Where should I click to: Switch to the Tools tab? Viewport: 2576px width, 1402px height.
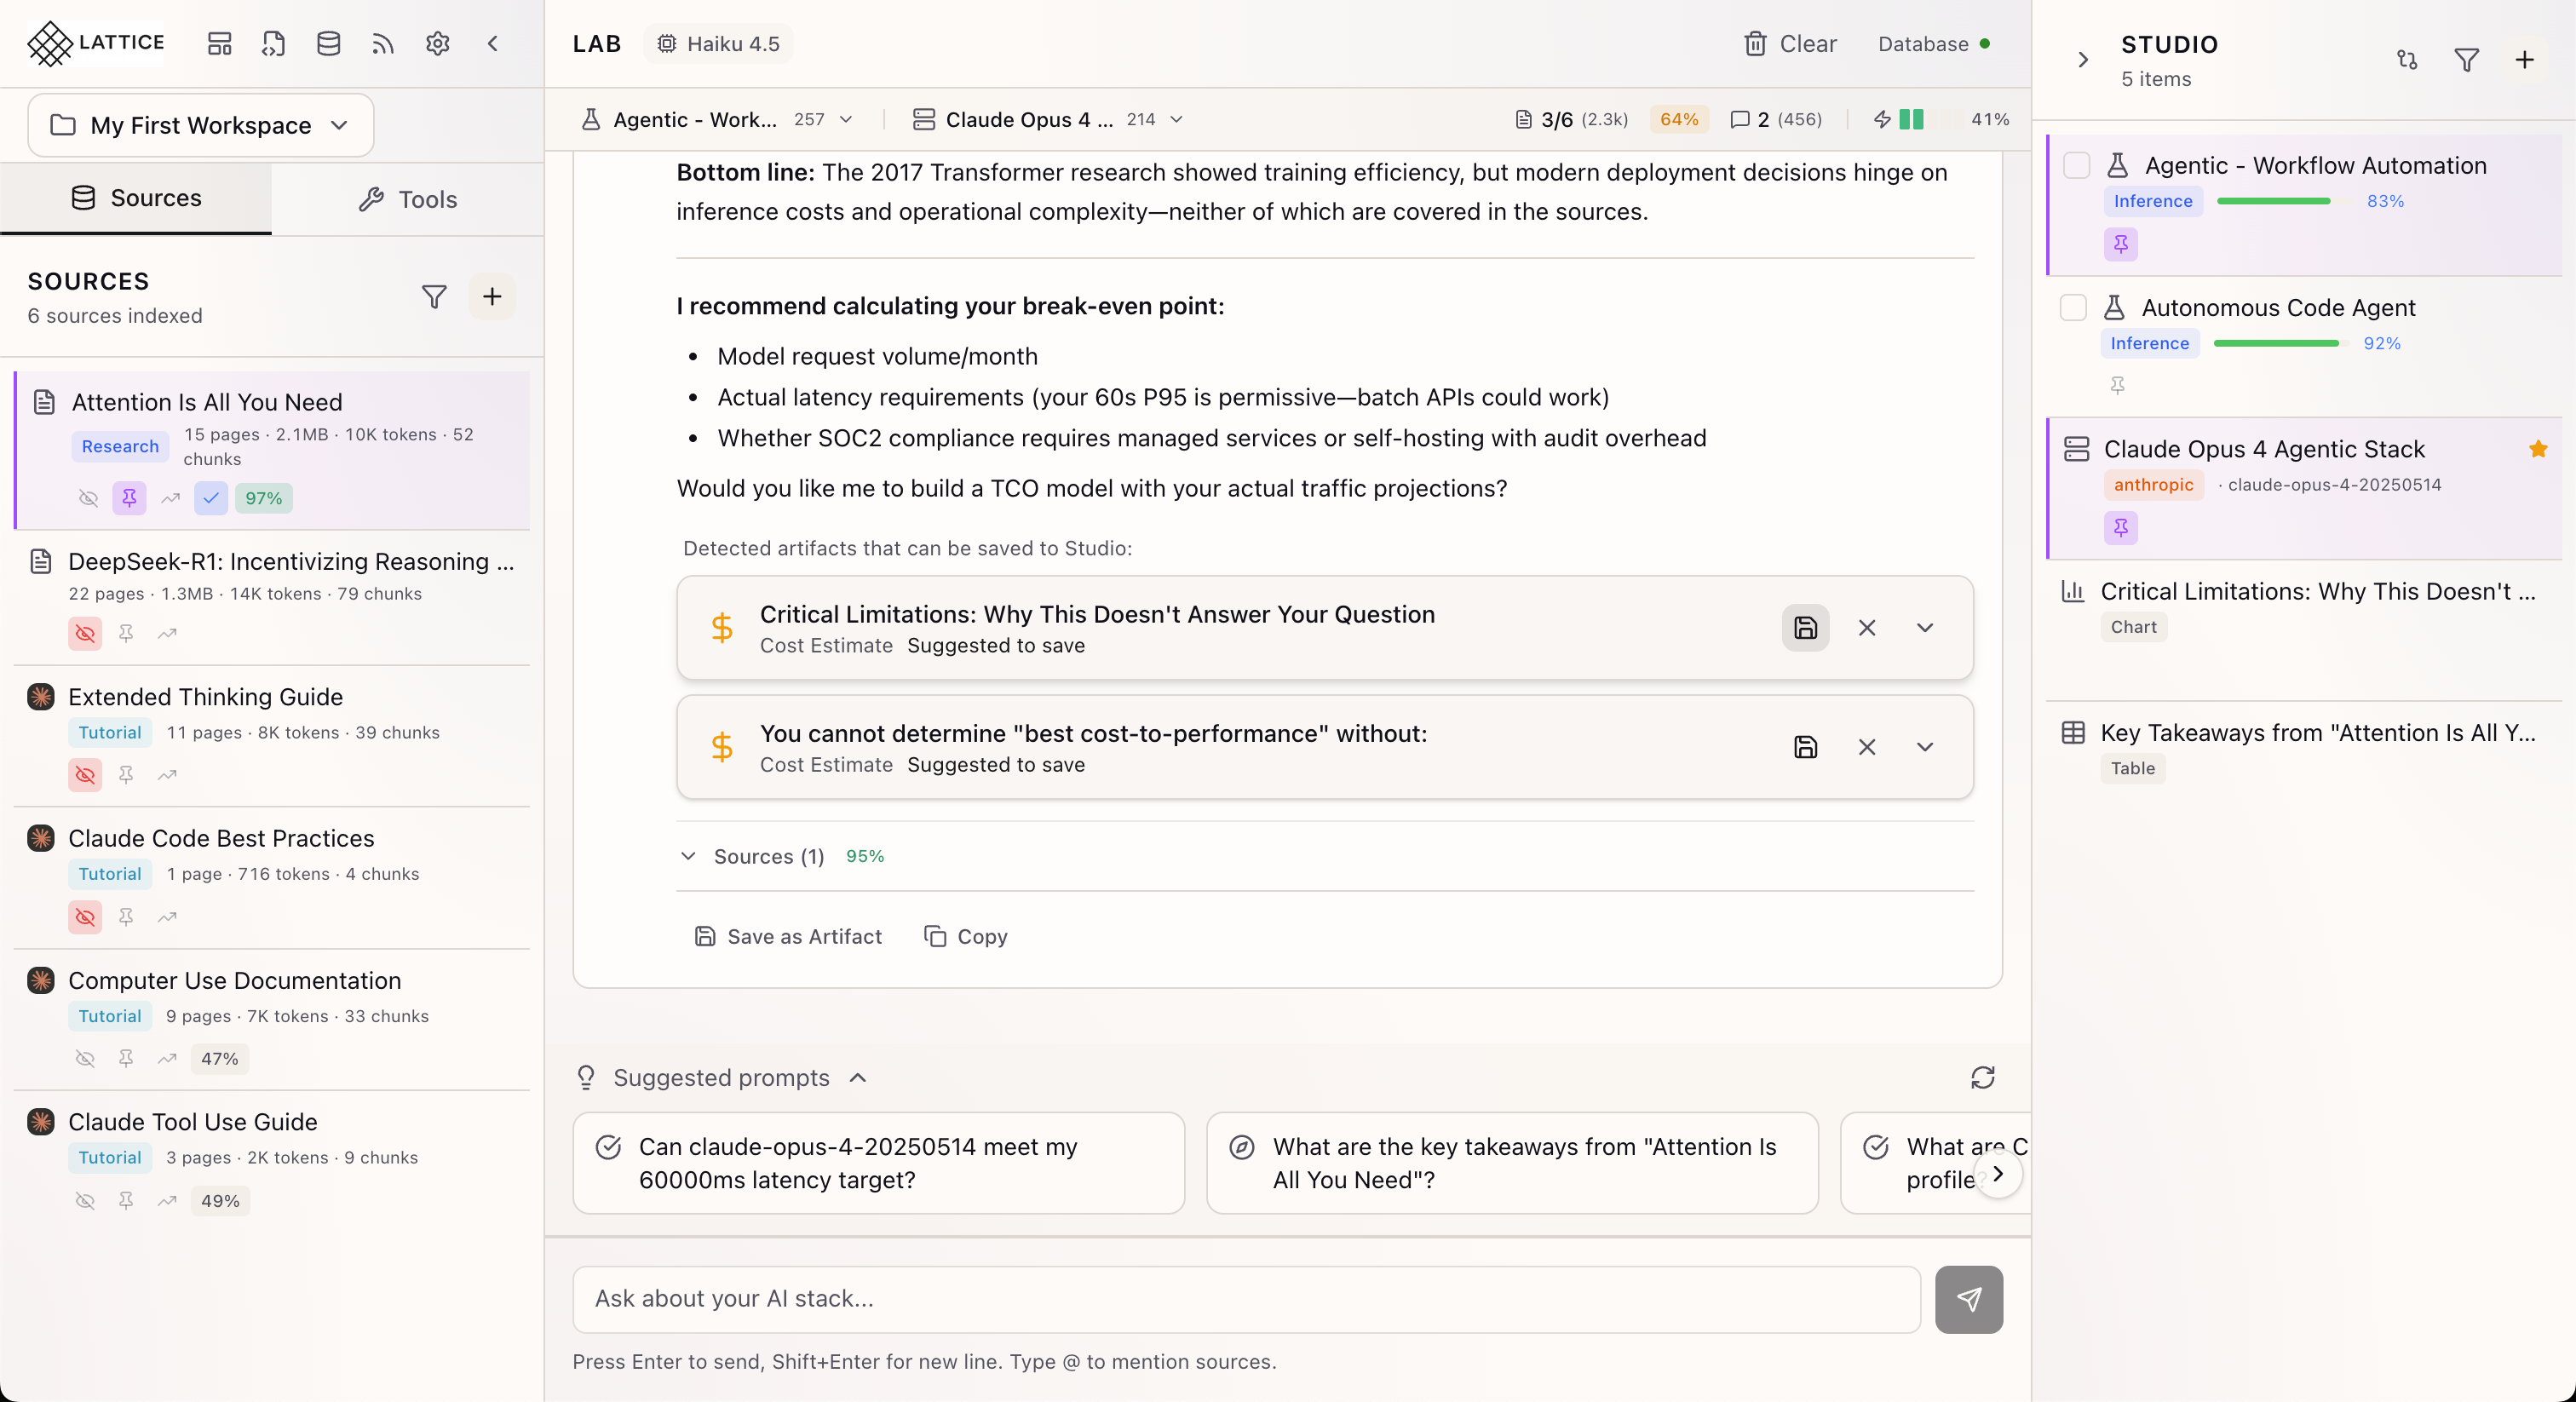pos(408,199)
